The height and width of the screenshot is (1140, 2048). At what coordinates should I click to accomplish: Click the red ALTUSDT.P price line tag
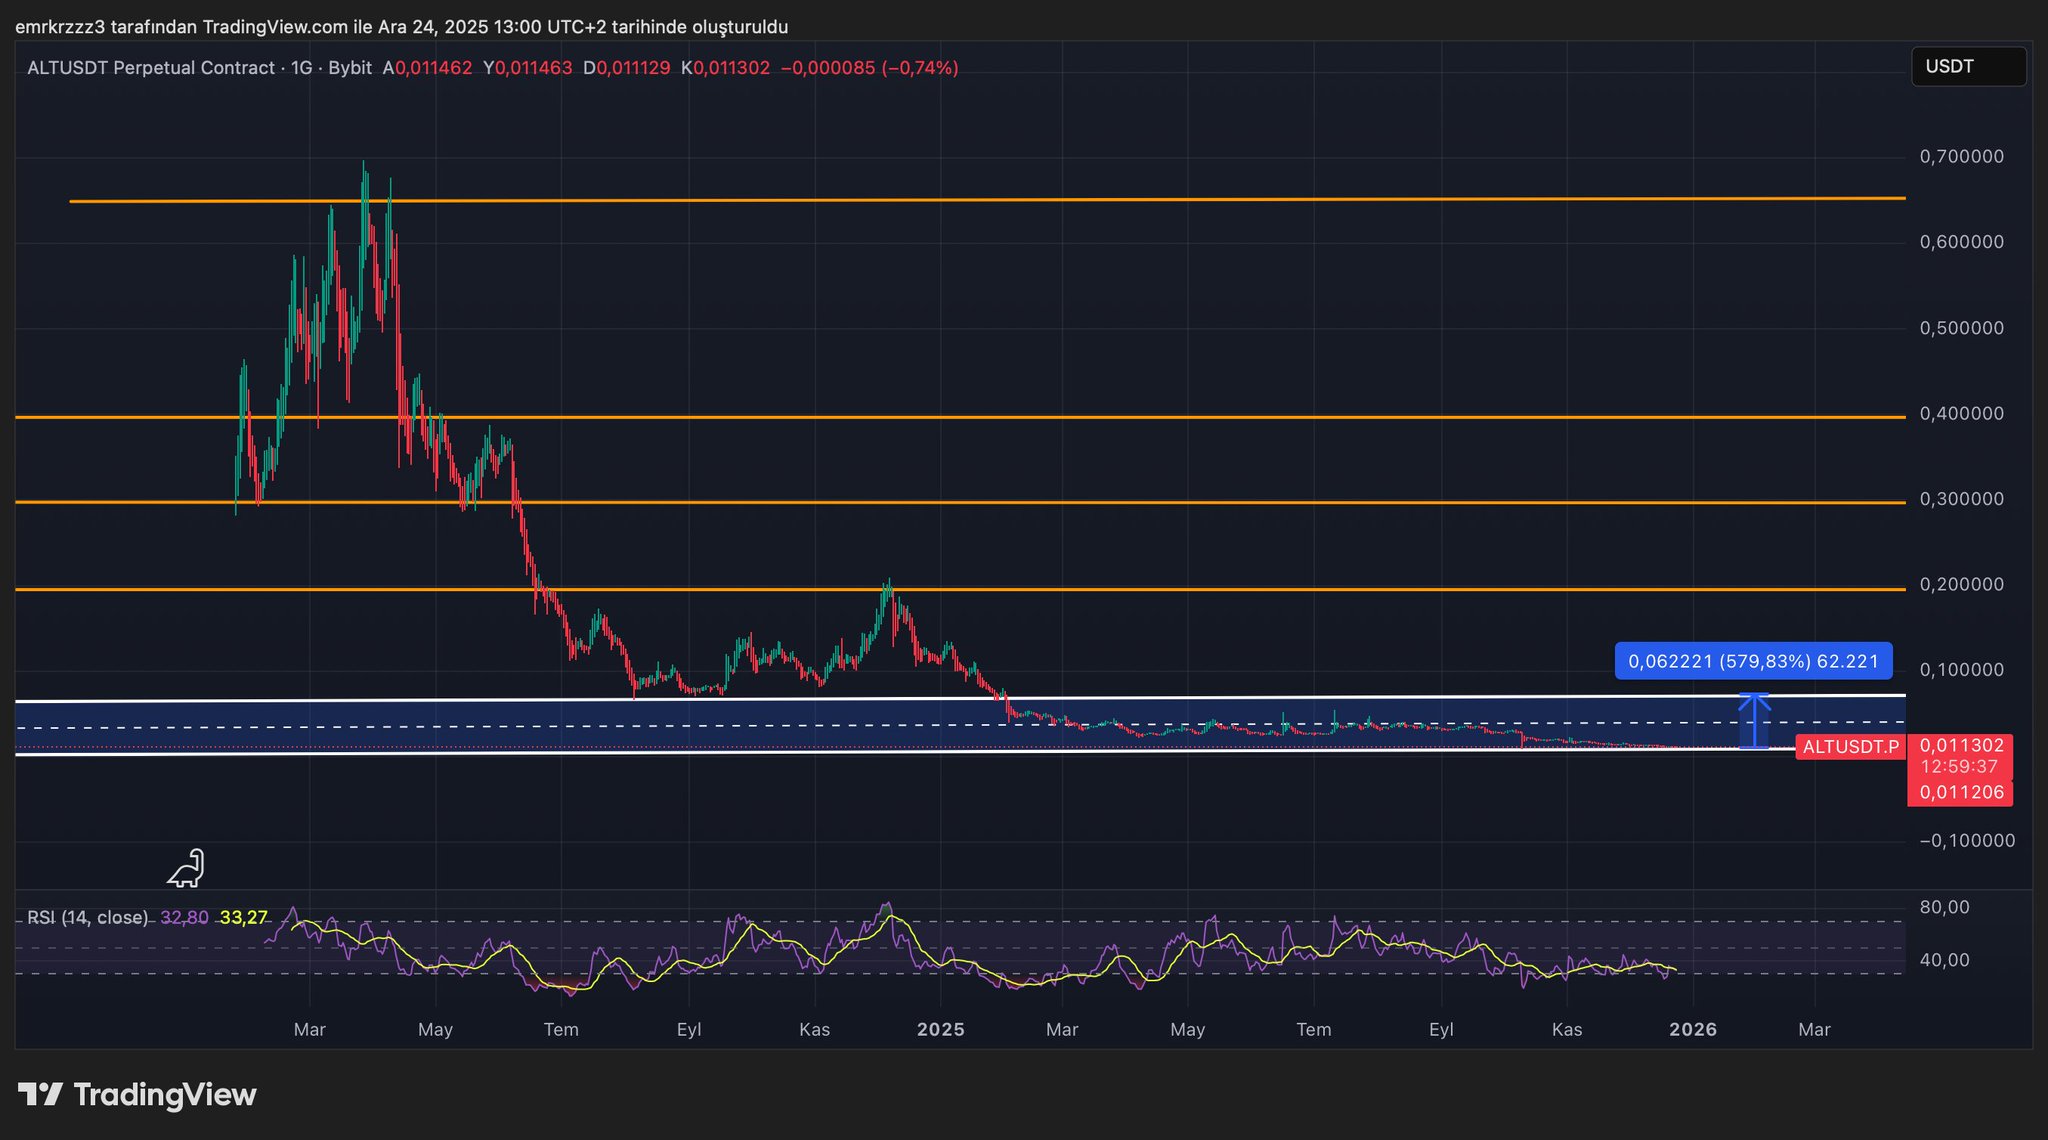(x=1850, y=747)
